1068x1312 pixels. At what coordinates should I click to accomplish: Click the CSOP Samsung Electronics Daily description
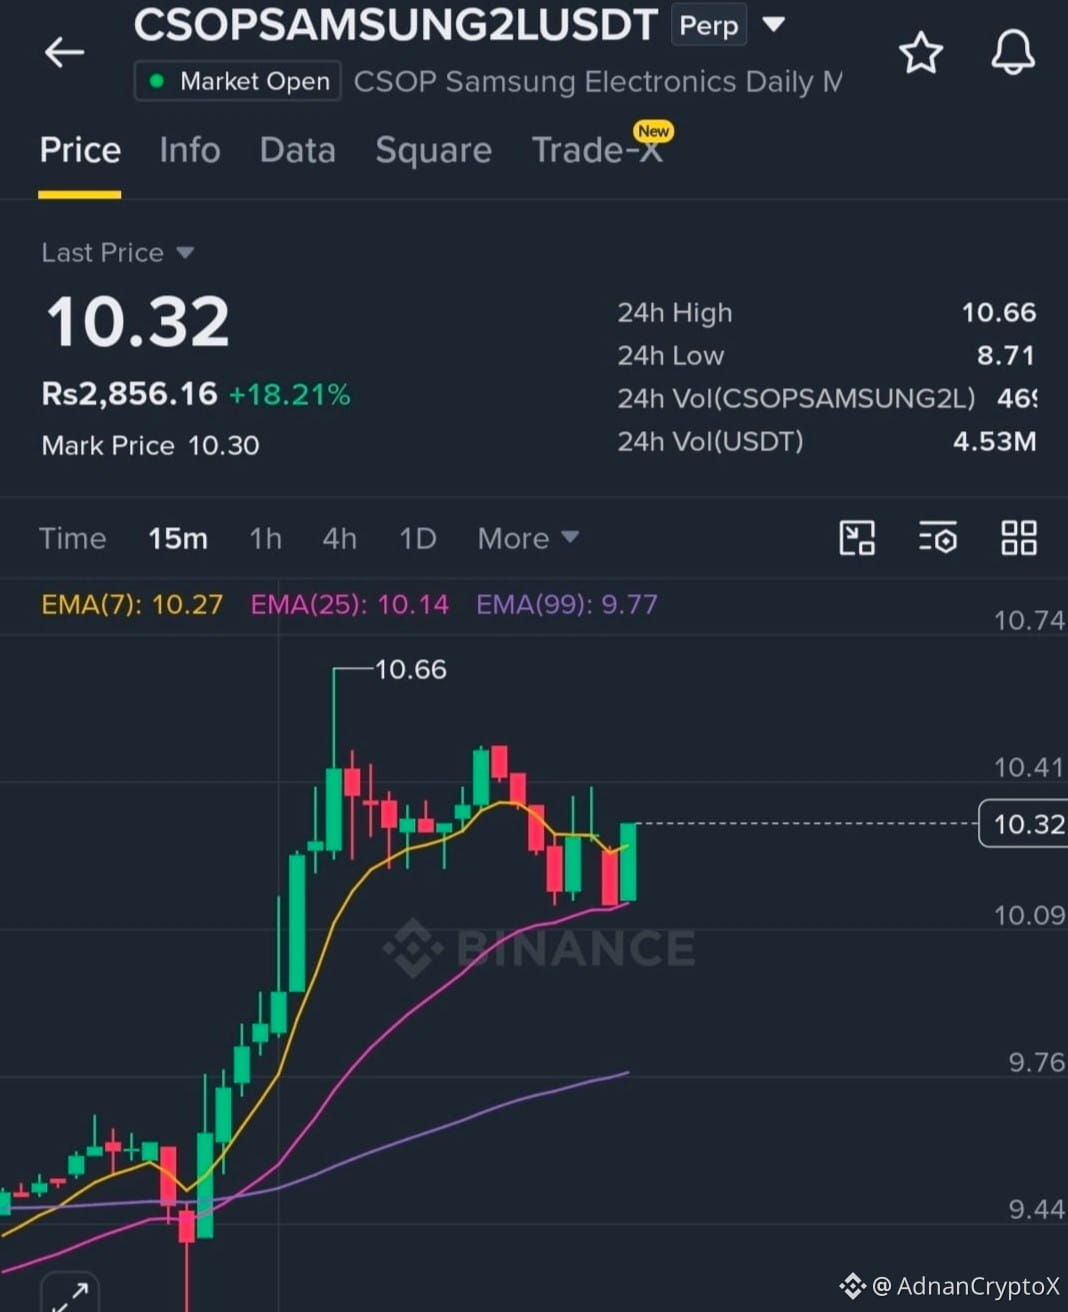point(598,81)
